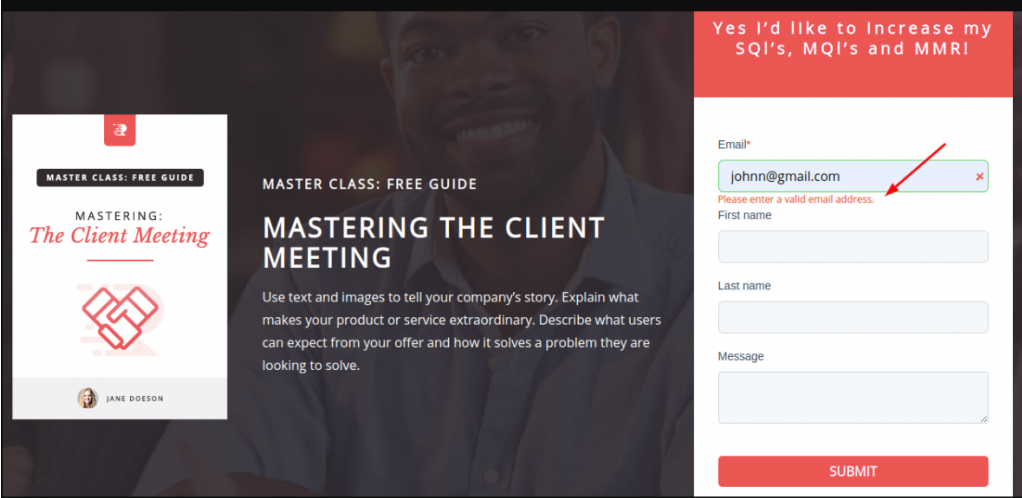Click the Message label

pyautogui.click(x=740, y=357)
